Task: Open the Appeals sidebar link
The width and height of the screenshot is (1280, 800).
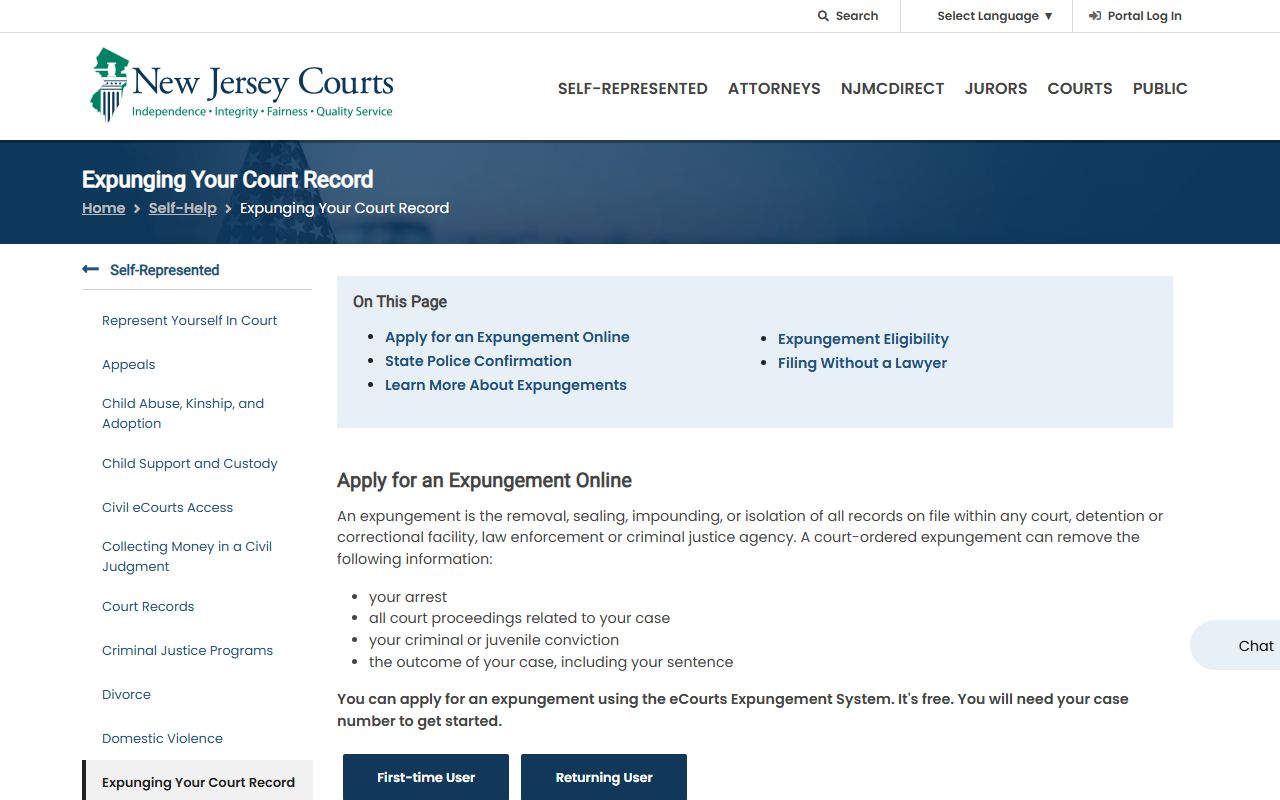Action: [129, 364]
